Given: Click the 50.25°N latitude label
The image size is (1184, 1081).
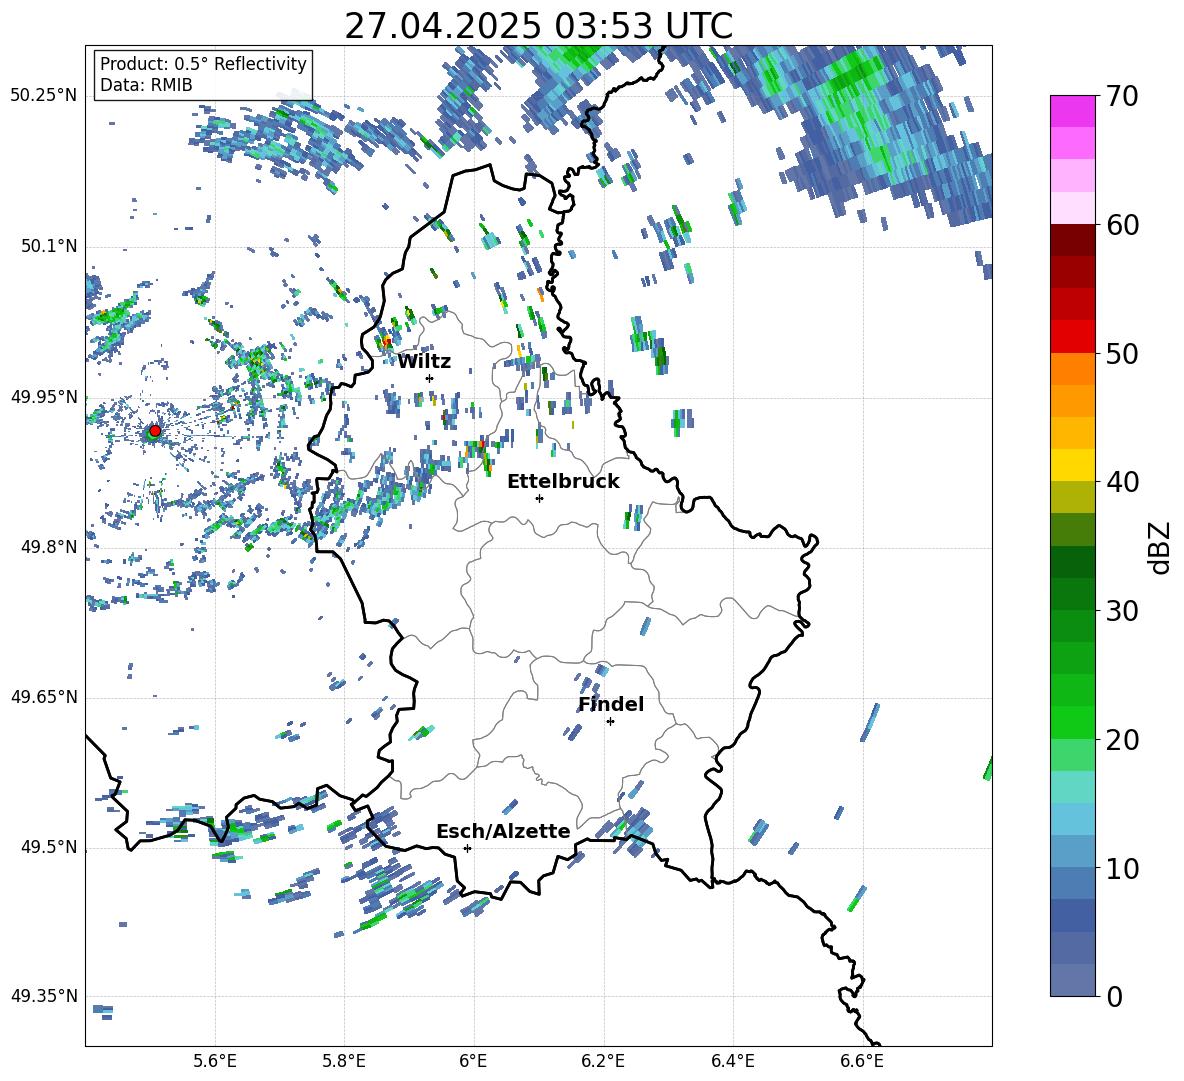Looking at the screenshot, I should coord(44,96).
